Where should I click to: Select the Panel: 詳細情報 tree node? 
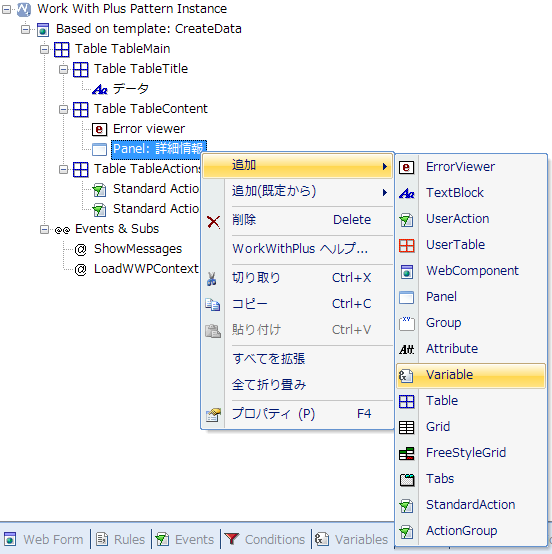tap(158, 149)
